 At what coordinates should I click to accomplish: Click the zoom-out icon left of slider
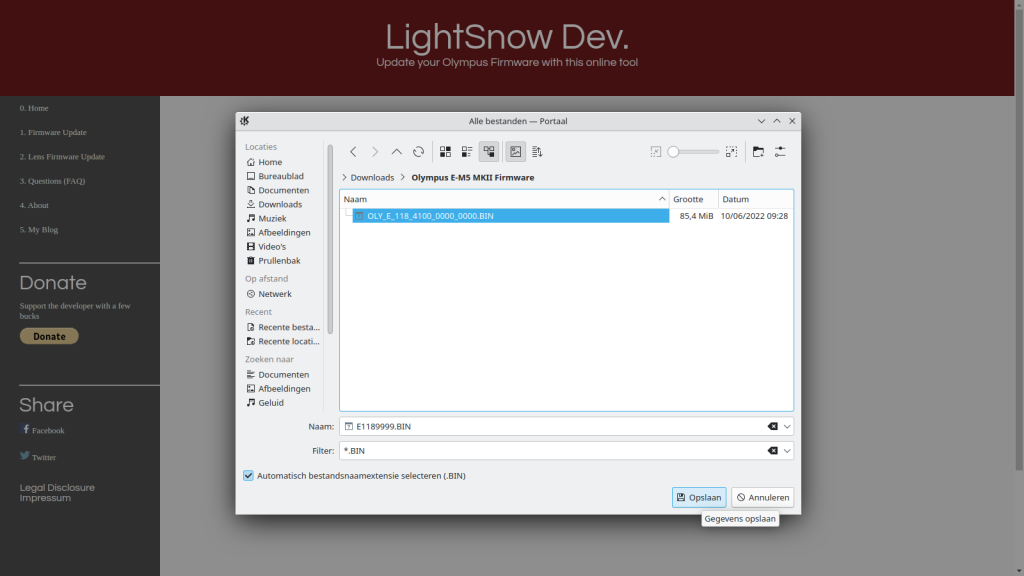coord(656,152)
